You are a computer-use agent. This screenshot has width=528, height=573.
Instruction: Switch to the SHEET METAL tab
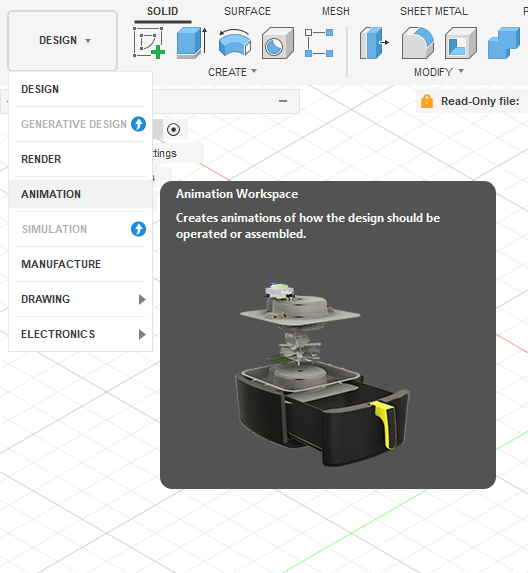coord(434,11)
